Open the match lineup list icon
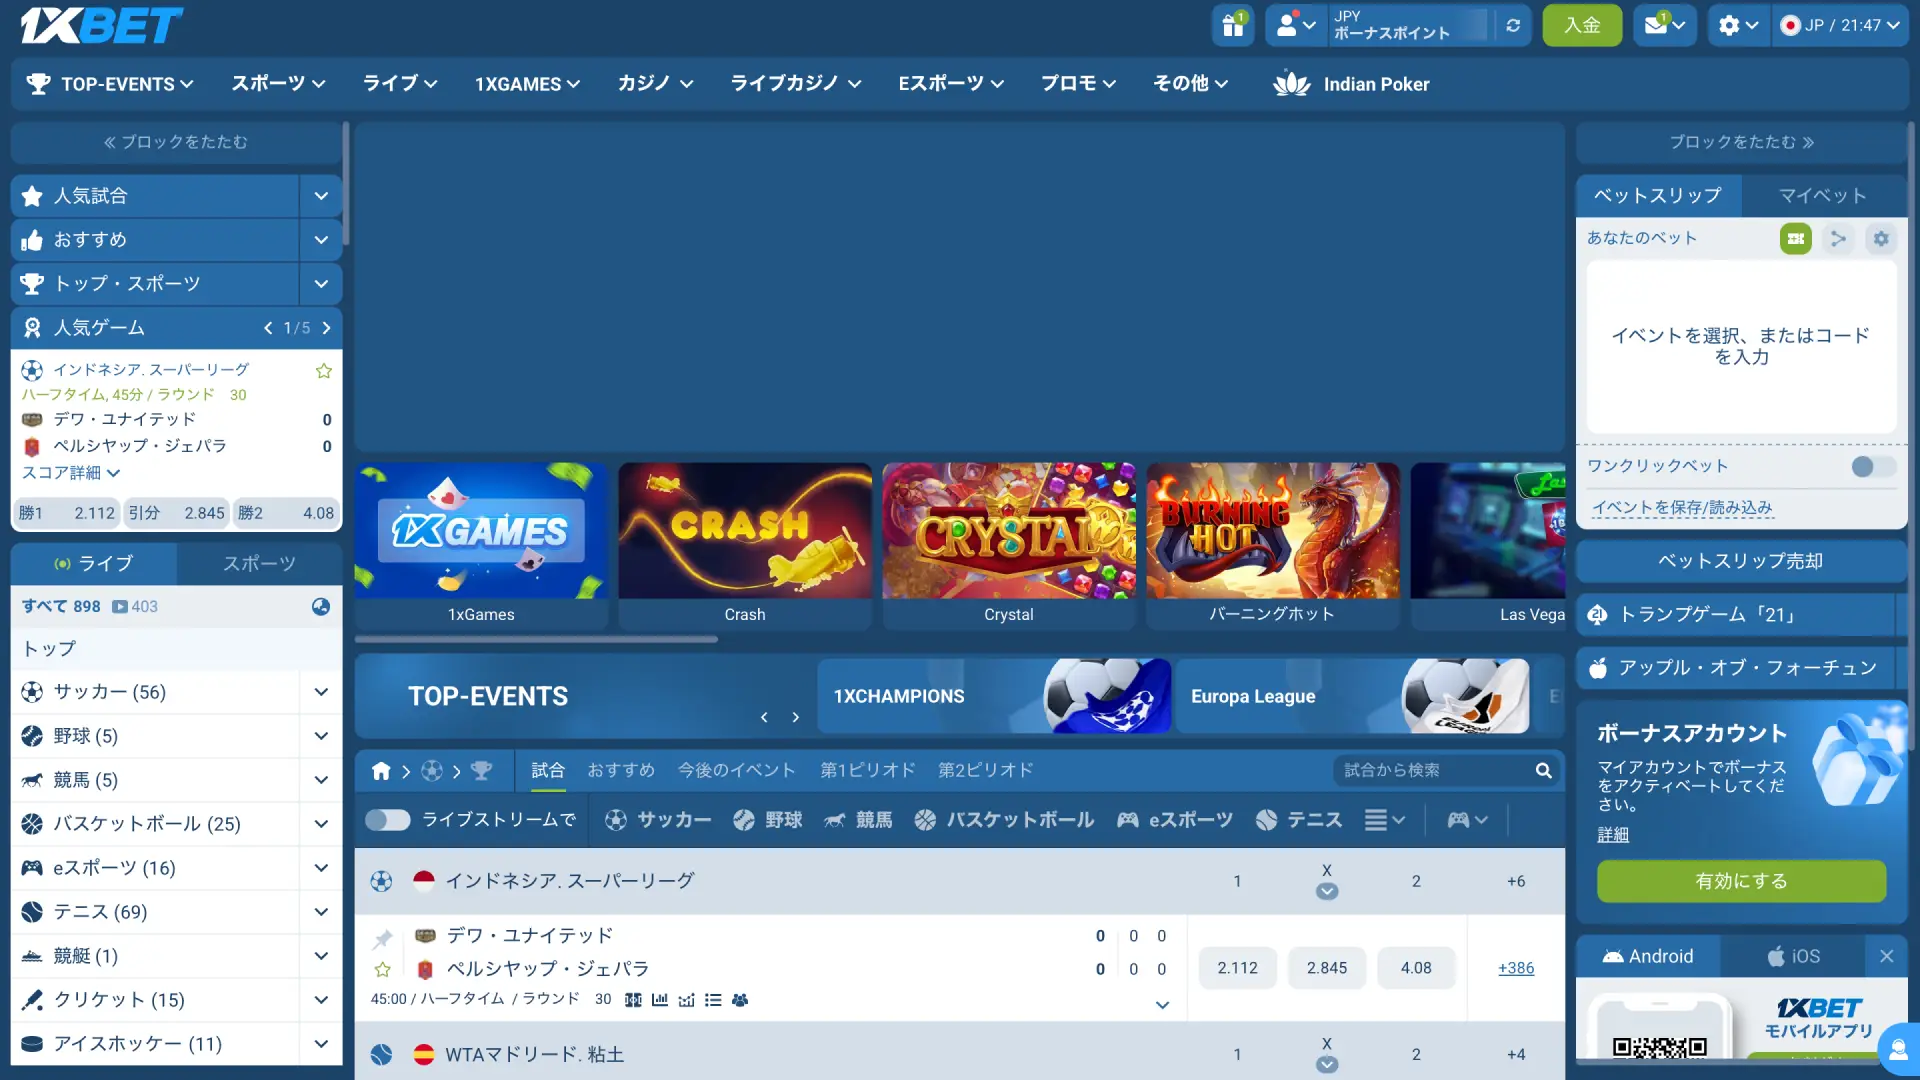The width and height of the screenshot is (1920, 1080). [x=713, y=1000]
